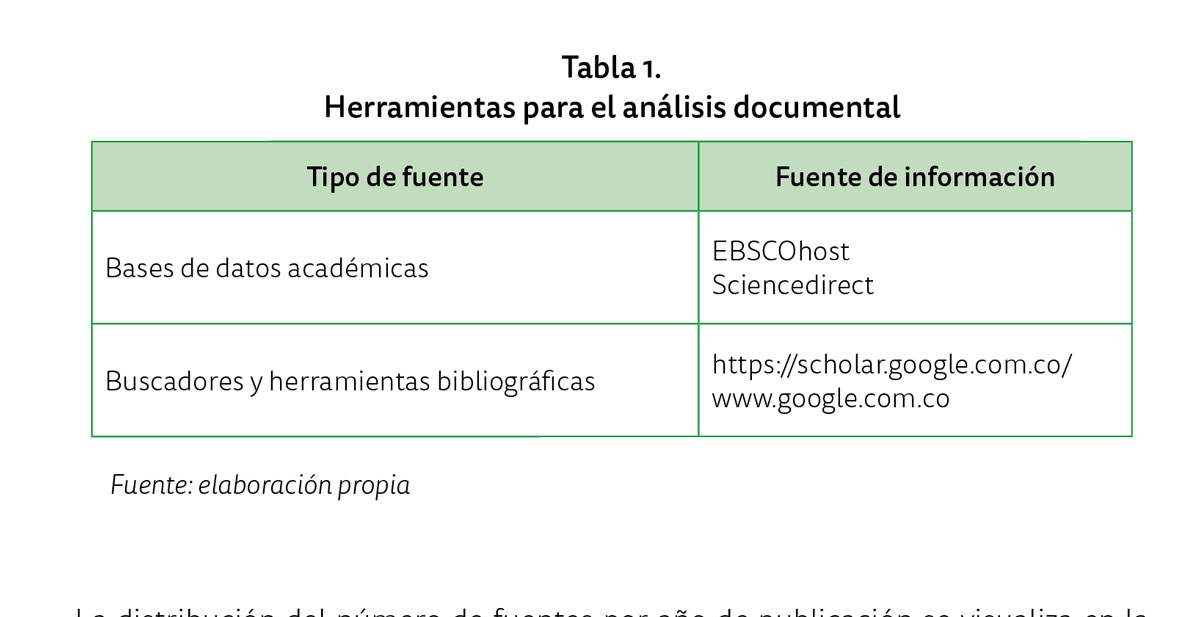The image size is (1200, 617).
Task: Click the Sciencedirect entry
Action: coord(793,285)
